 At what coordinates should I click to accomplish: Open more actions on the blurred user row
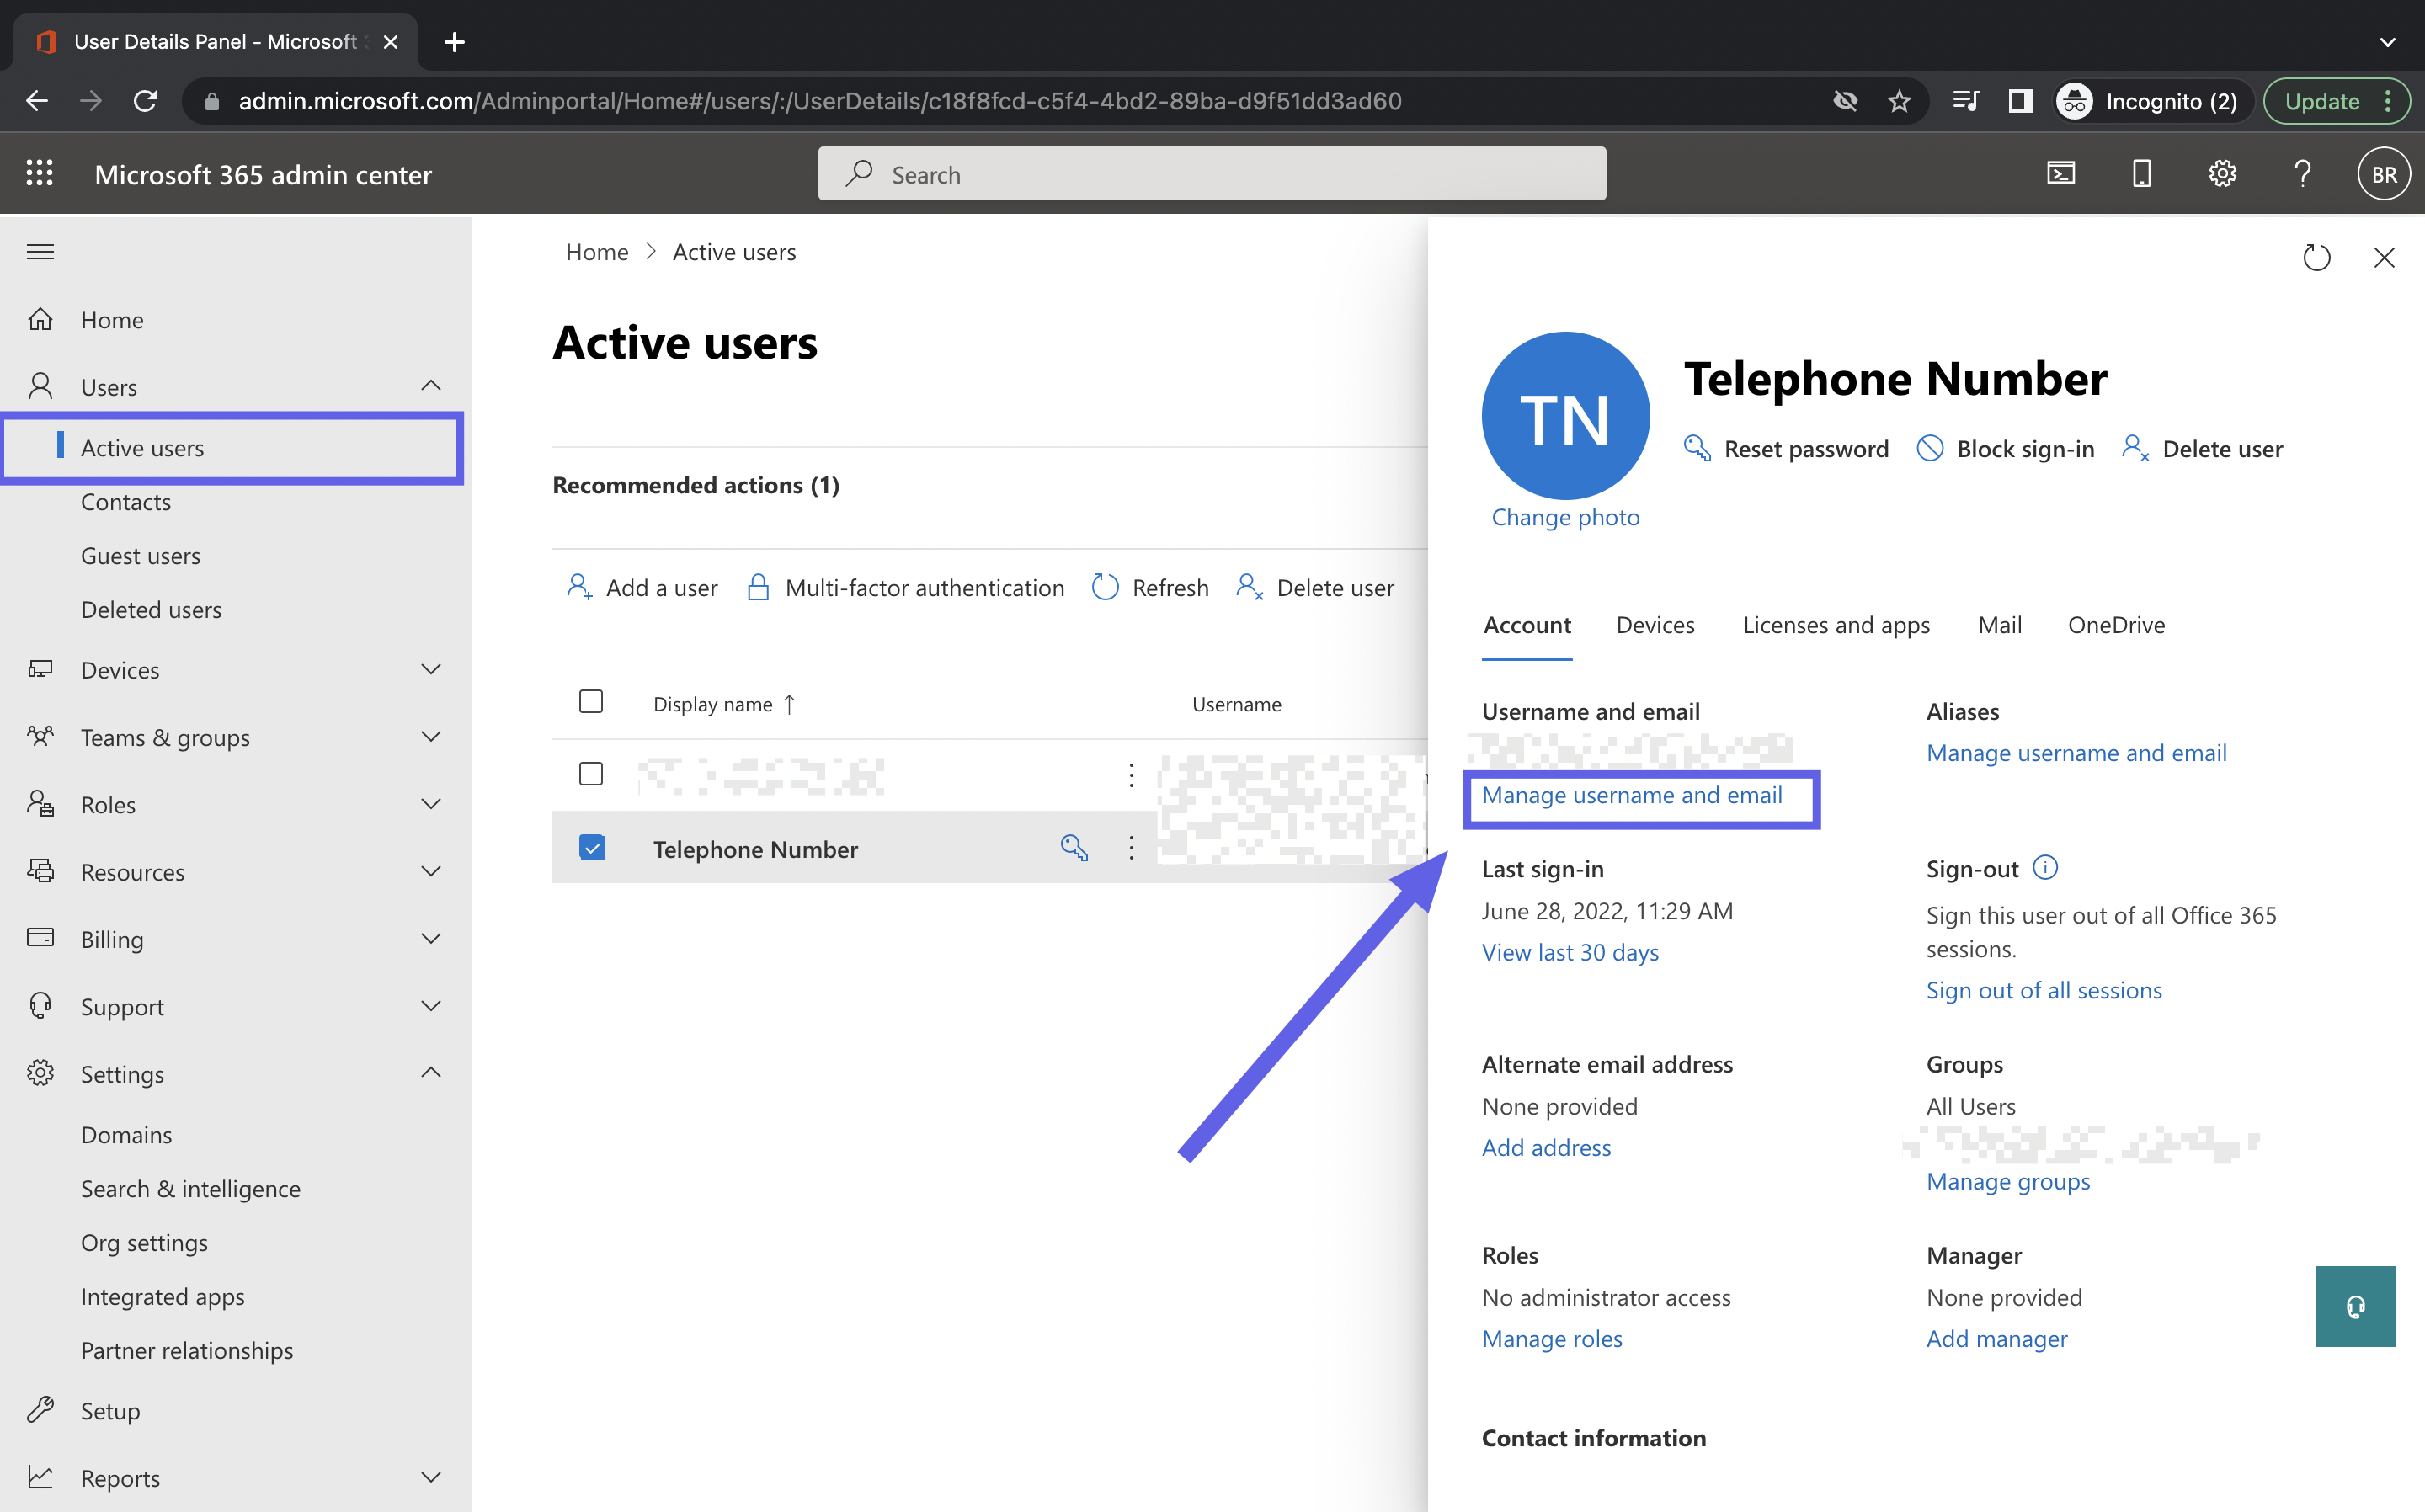1131,774
